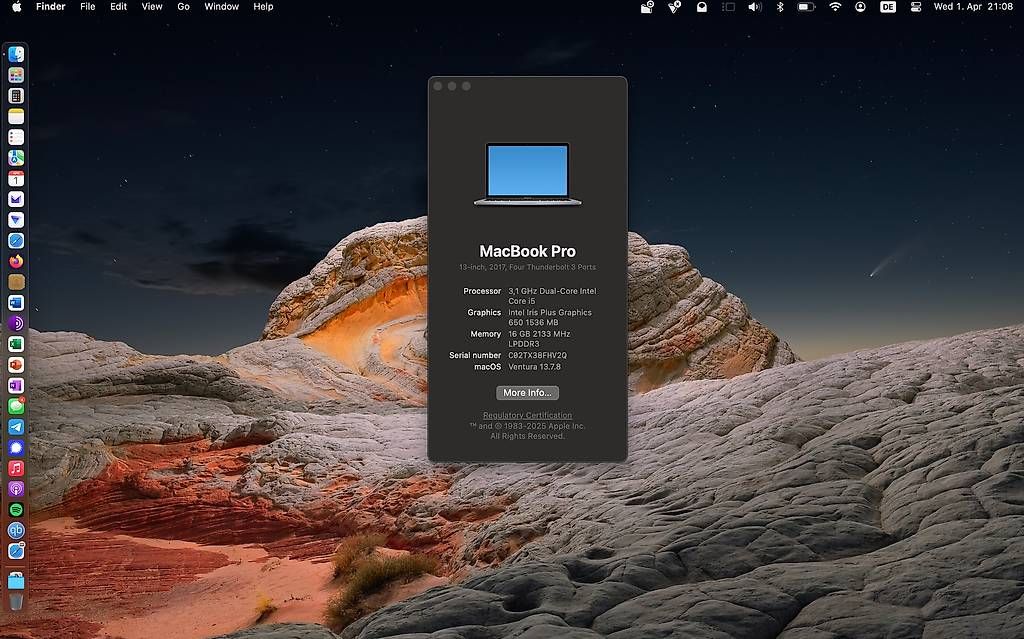Open Signal from the Dock
This screenshot has width=1024, height=639.
click(x=16, y=448)
